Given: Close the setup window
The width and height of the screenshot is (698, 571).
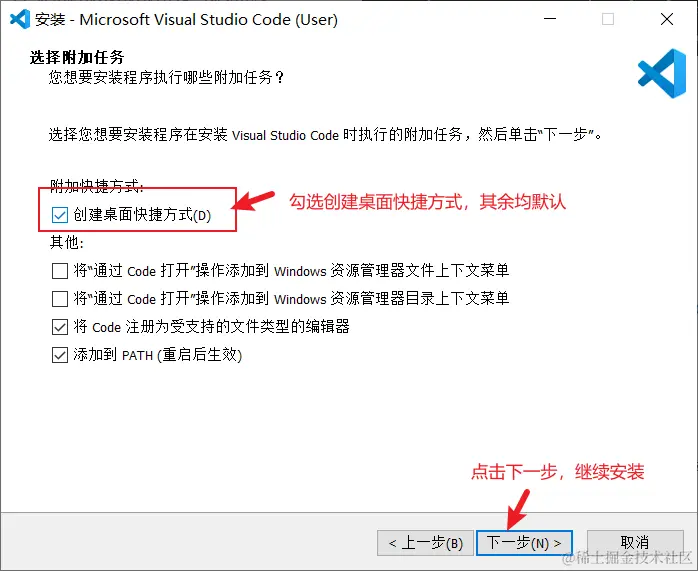Looking at the screenshot, I should click(x=667, y=19).
